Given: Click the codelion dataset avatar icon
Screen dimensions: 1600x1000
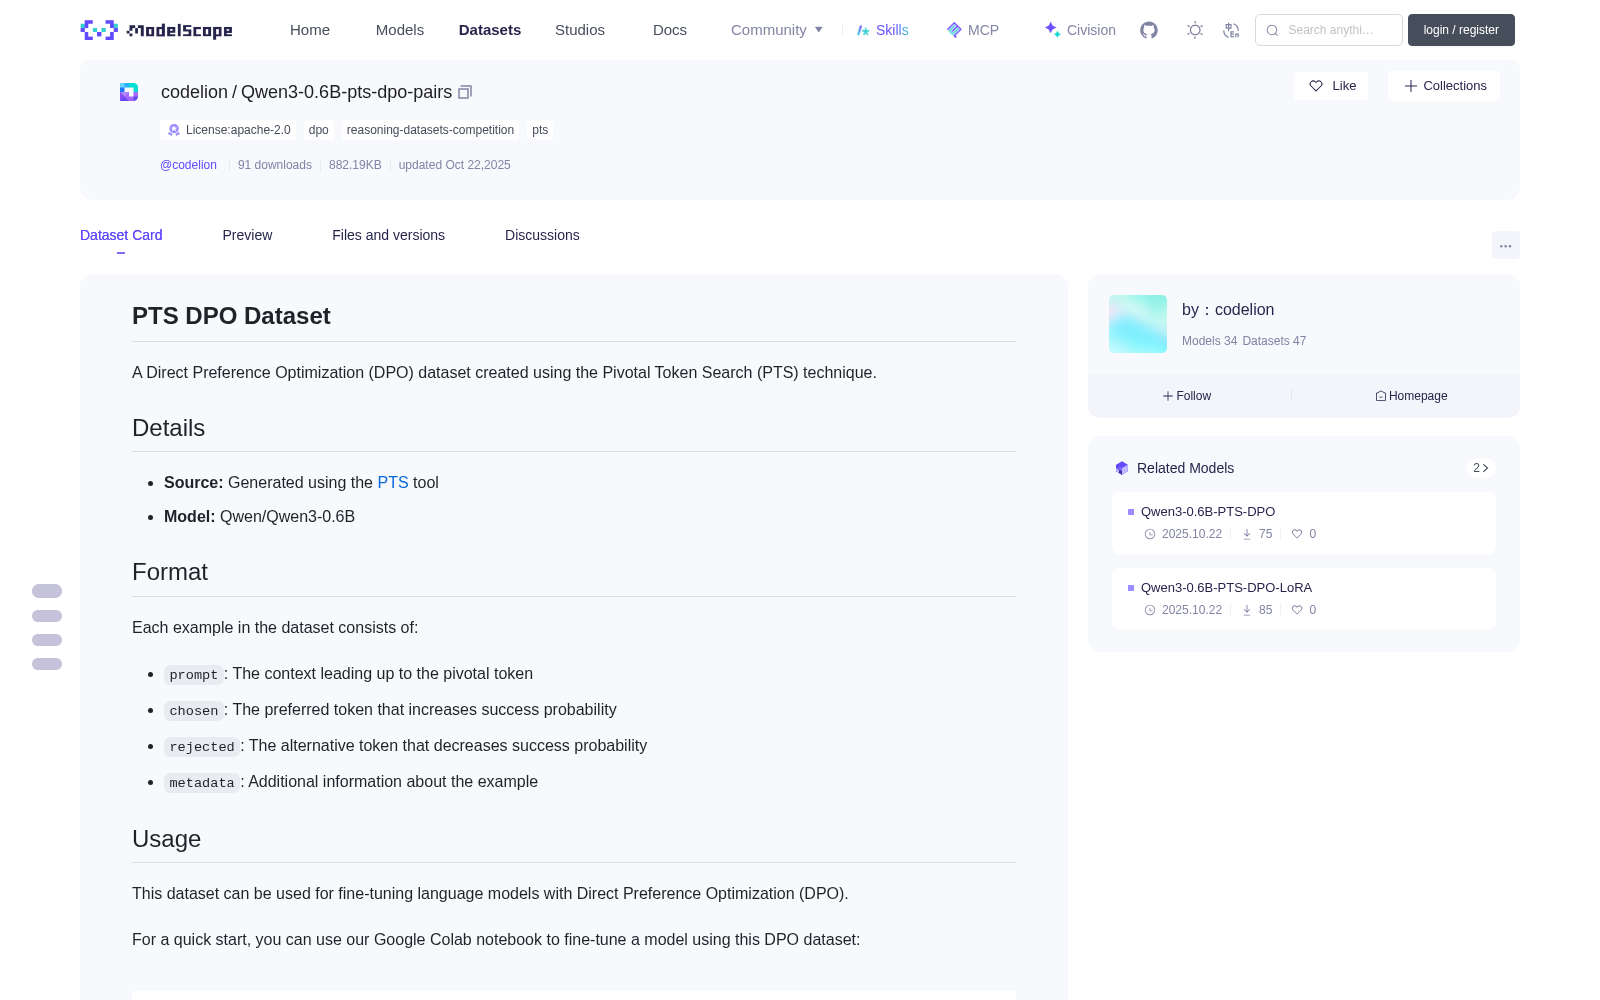Looking at the screenshot, I should click(x=129, y=92).
